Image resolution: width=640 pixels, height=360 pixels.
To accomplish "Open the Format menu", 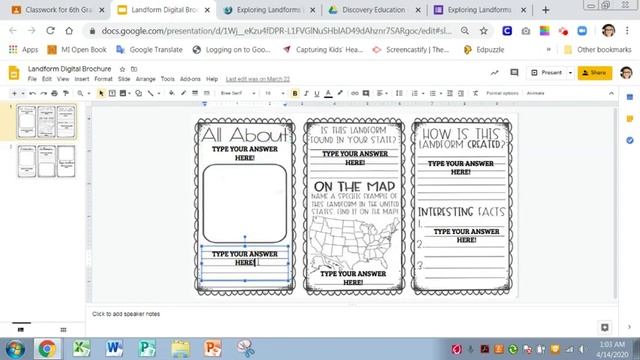I will click(103, 79).
